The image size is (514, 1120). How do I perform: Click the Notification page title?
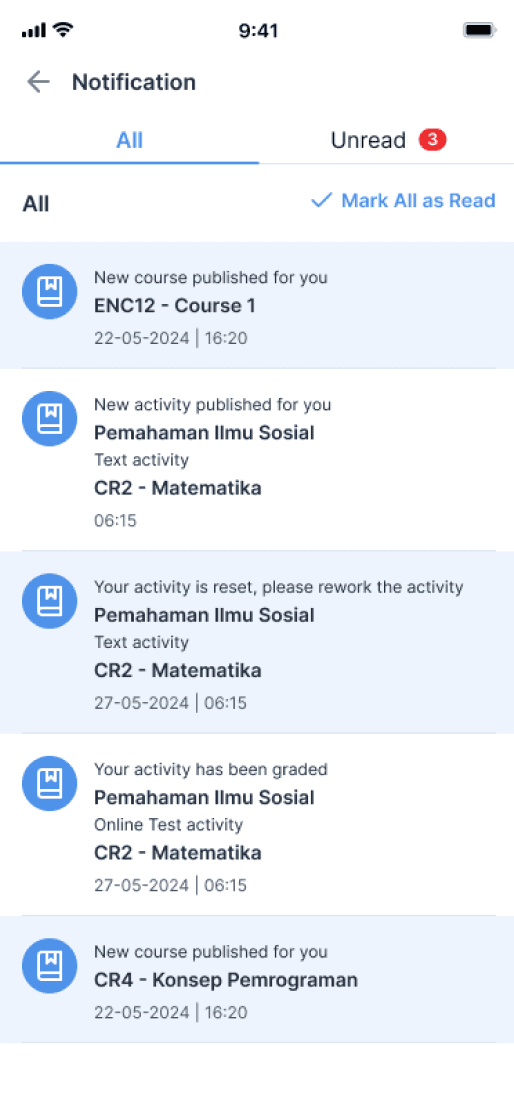(134, 82)
